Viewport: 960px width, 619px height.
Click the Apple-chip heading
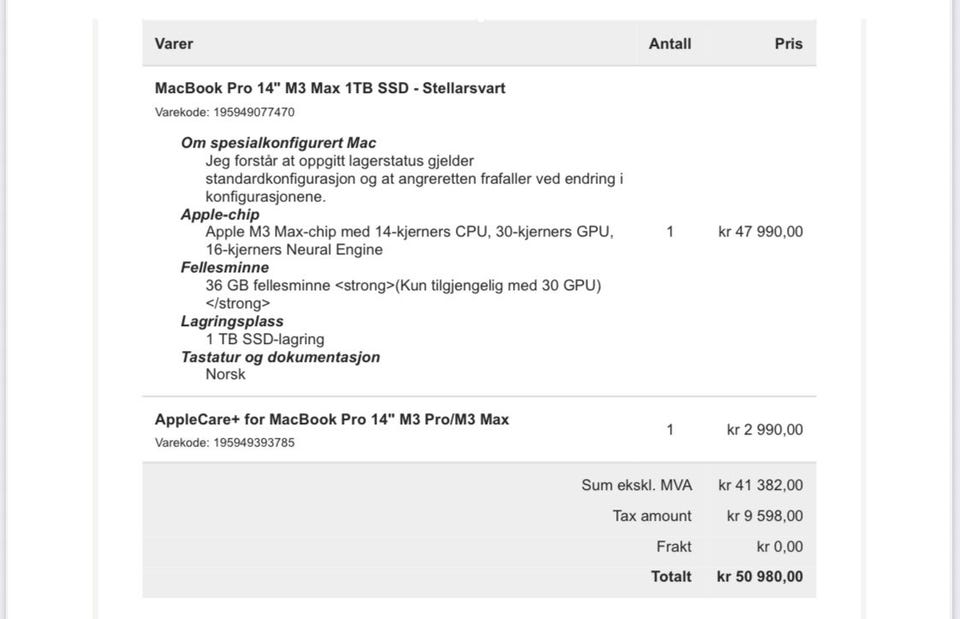click(220, 214)
